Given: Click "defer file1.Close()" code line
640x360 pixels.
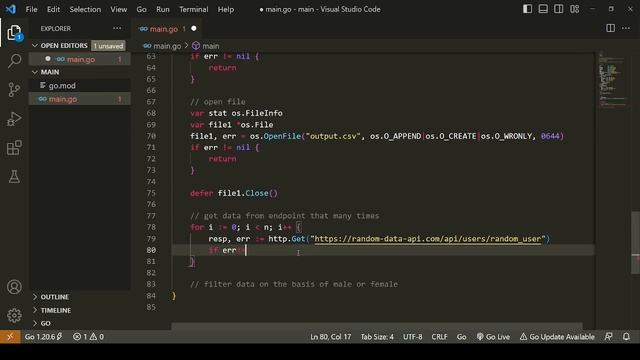Looking at the screenshot, I should click(x=233, y=193).
